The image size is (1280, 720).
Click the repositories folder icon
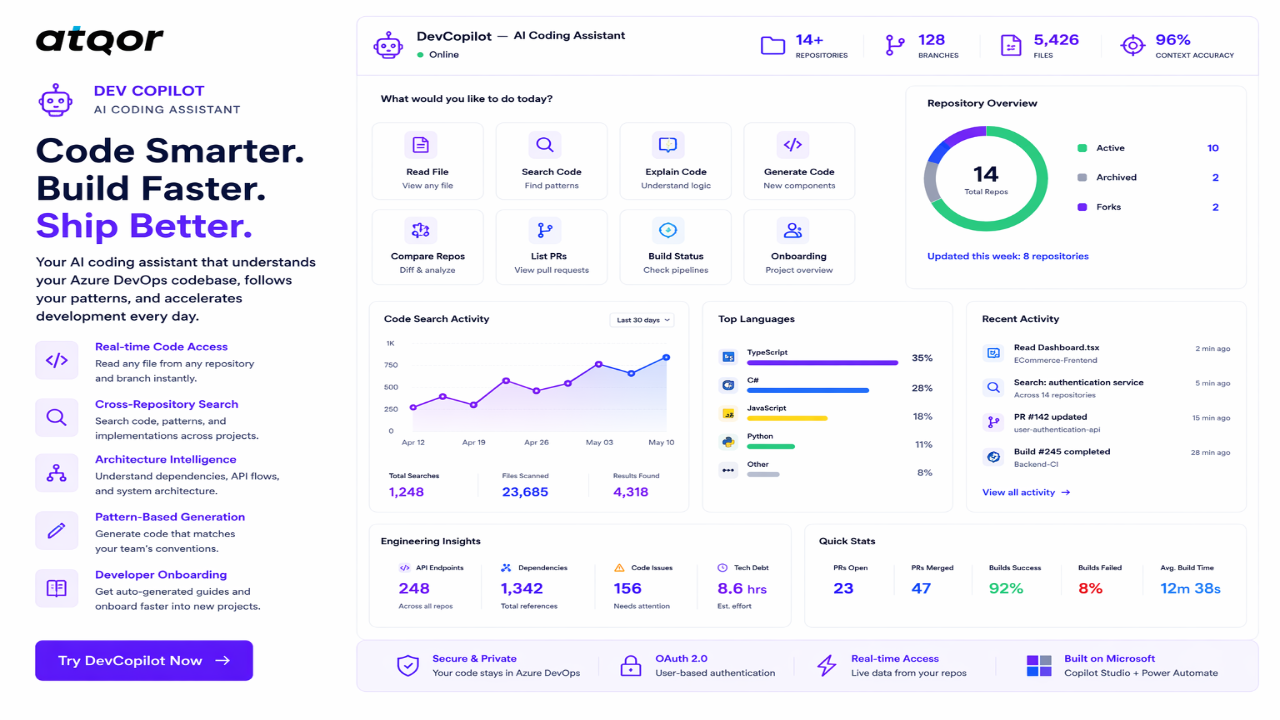(x=772, y=45)
